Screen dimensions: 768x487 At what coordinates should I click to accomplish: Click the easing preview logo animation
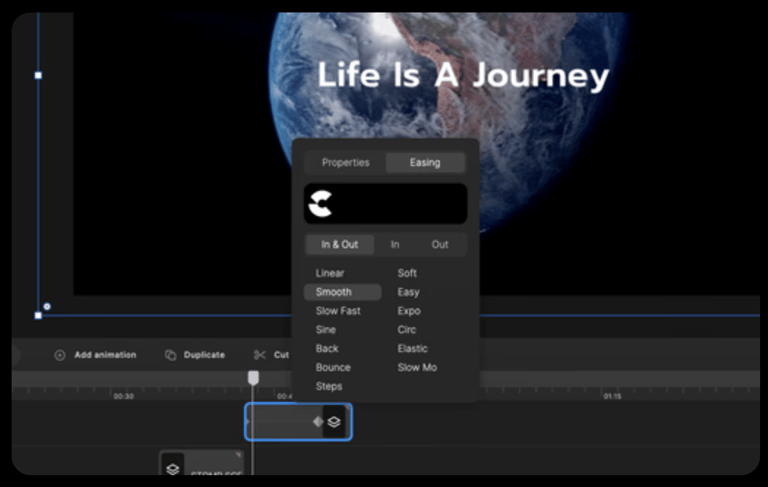[x=320, y=204]
